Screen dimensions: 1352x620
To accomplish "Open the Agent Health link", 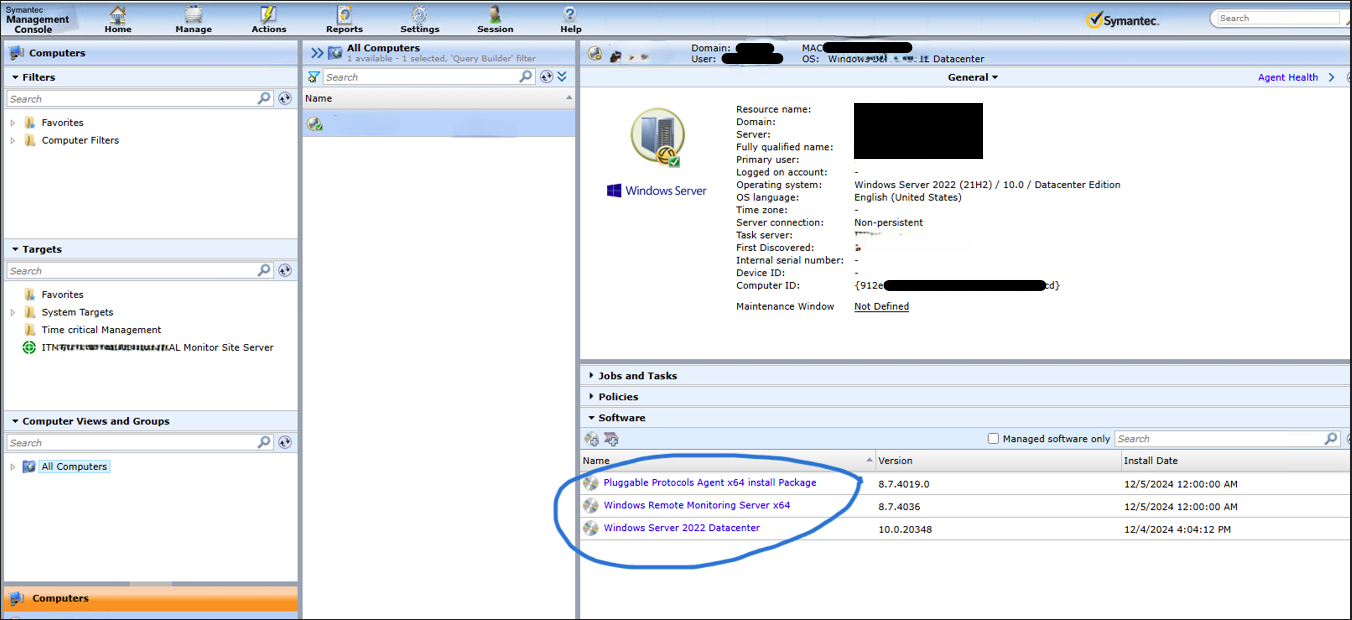I will coord(1287,77).
